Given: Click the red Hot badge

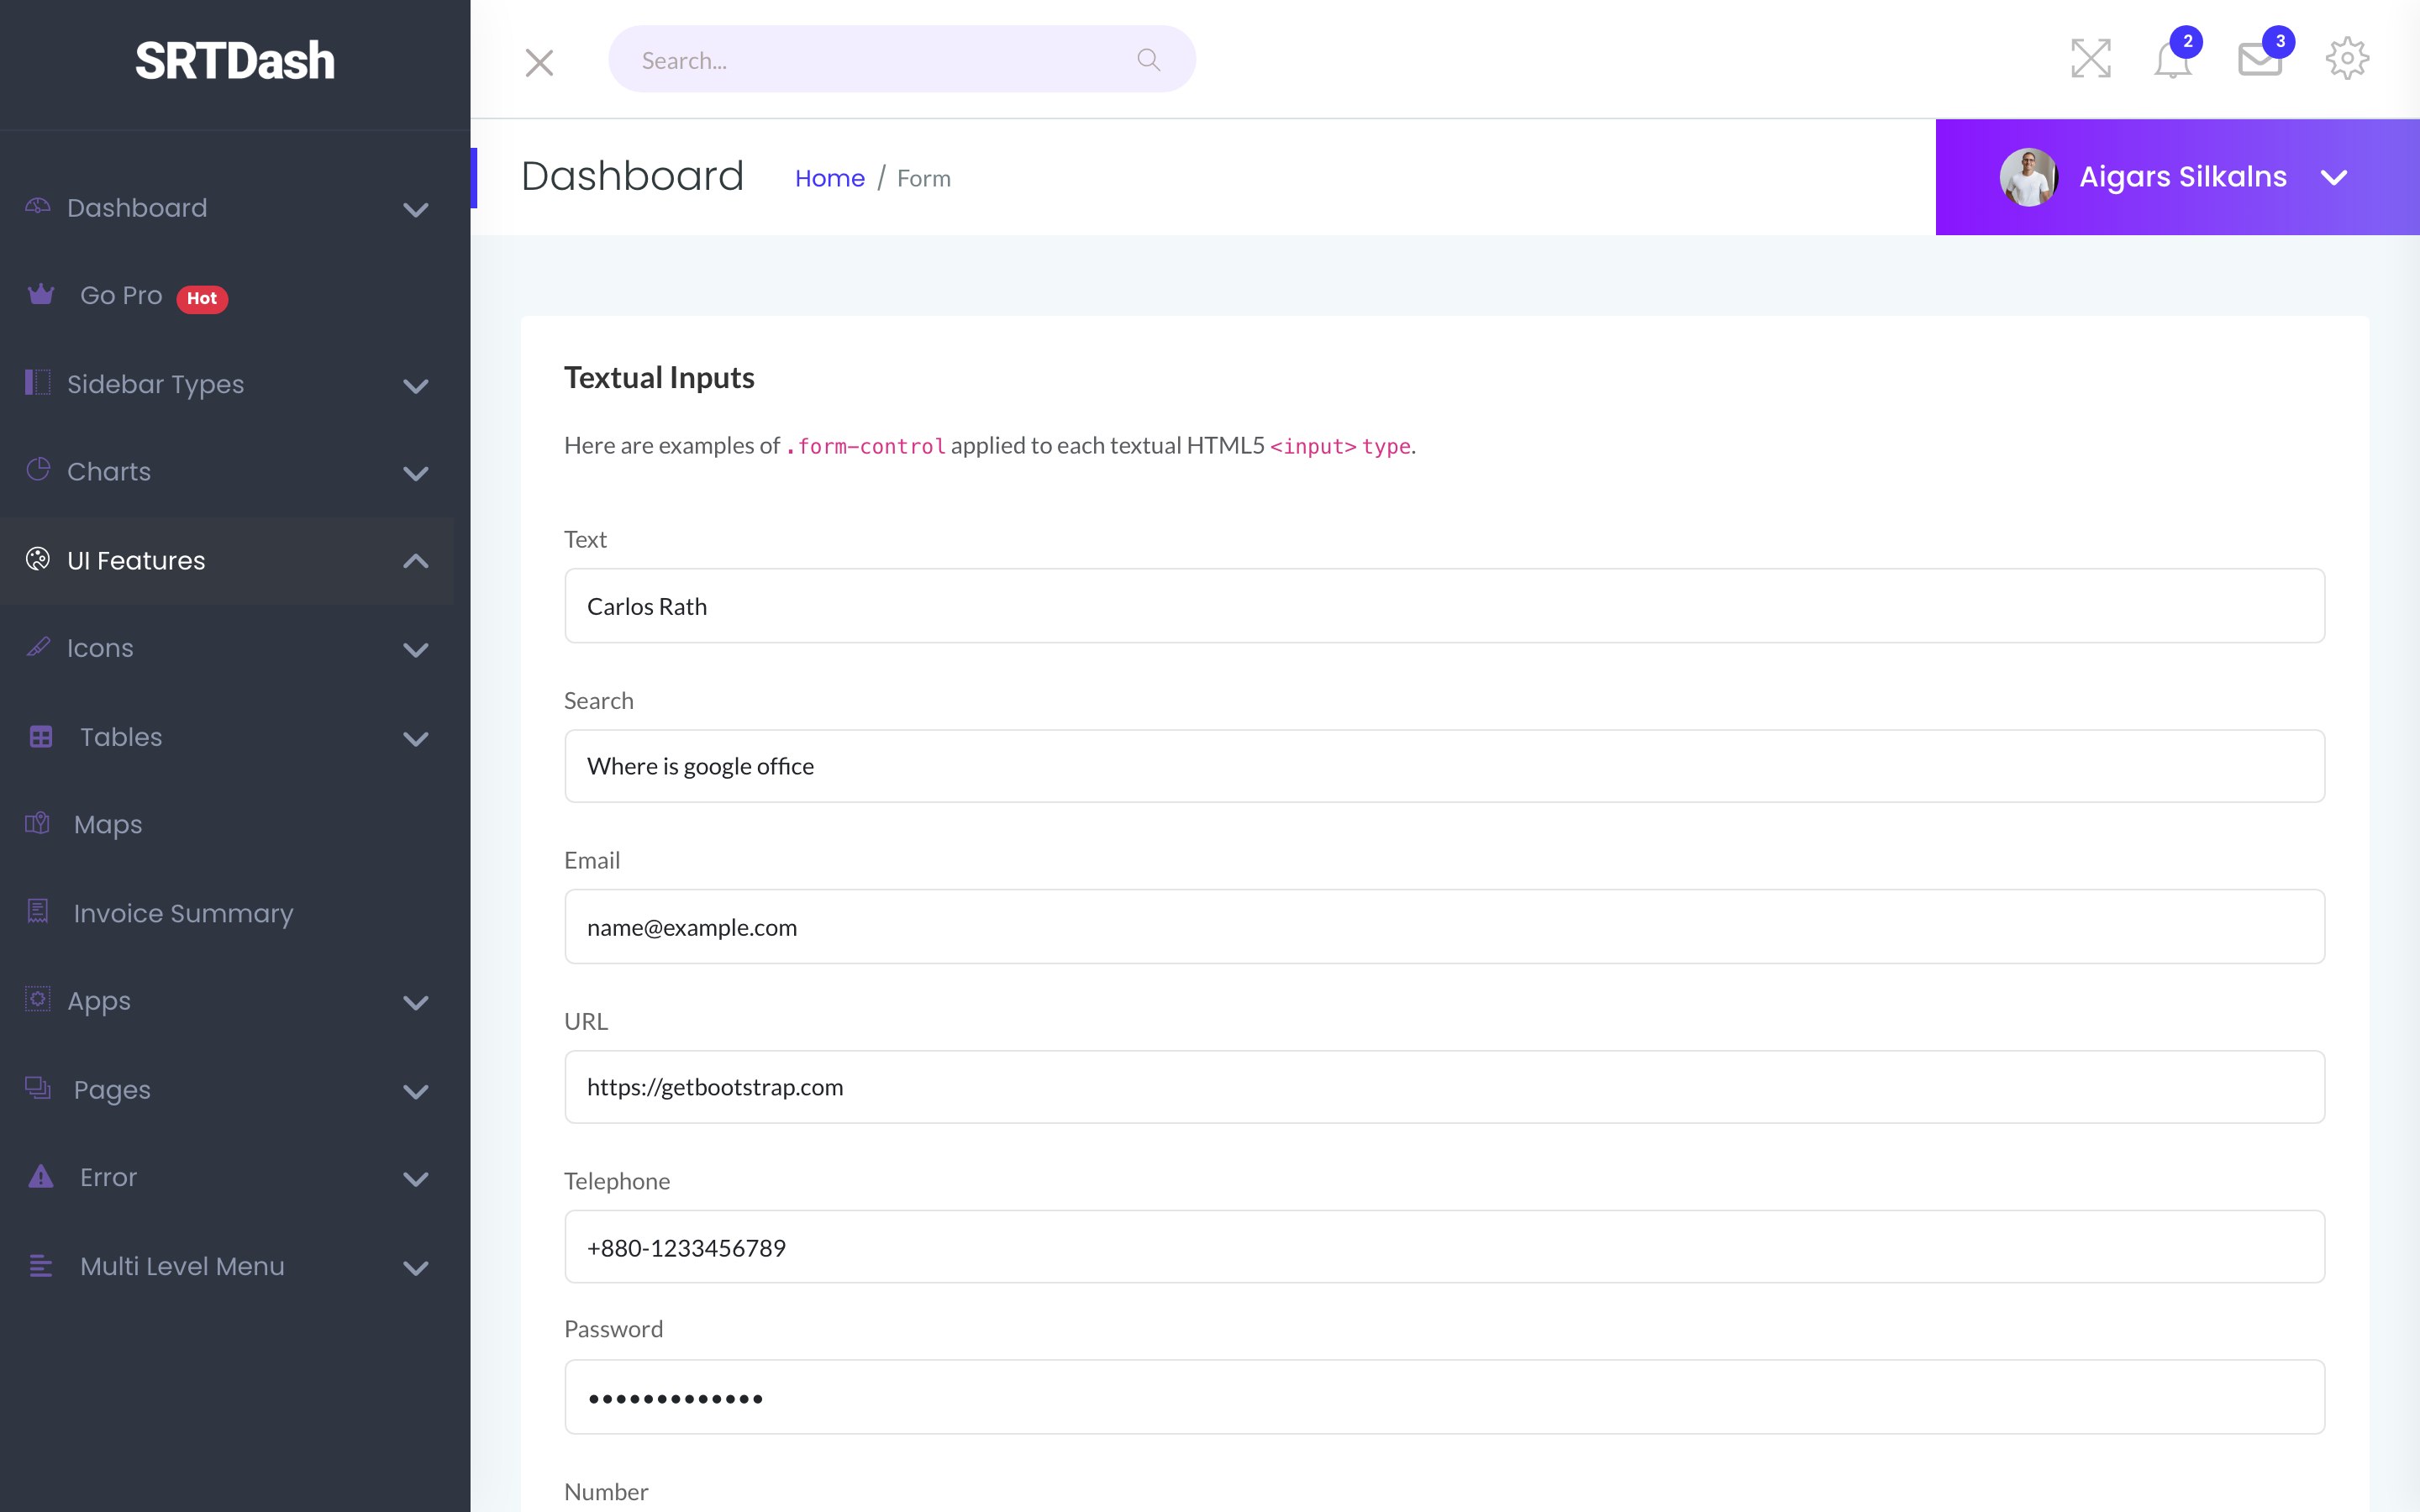Looking at the screenshot, I should [x=202, y=298].
